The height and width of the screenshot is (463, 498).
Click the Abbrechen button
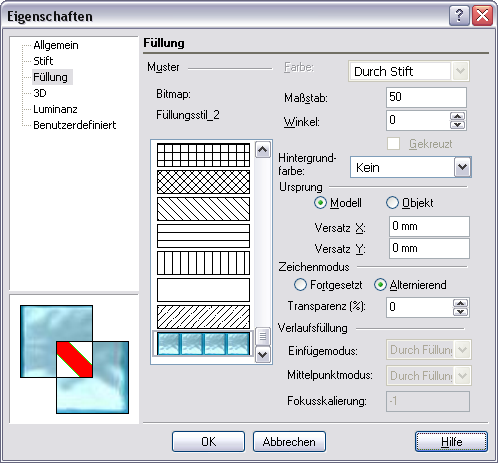click(x=289, y=441)
